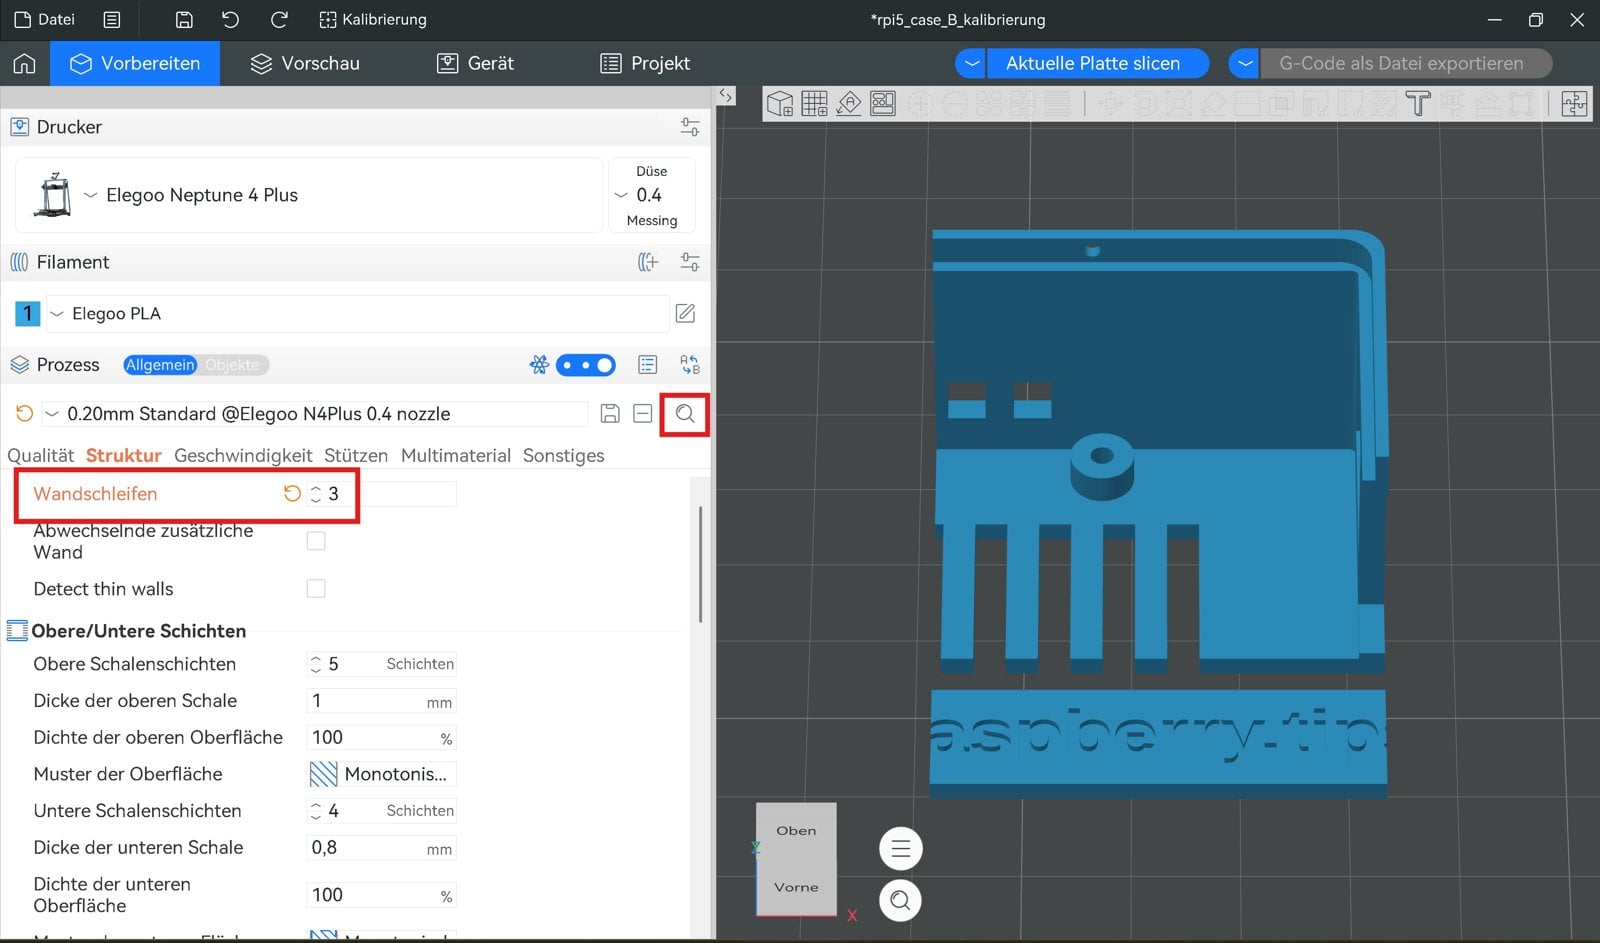Open the Kalibrierung menu

click(373, 19)
